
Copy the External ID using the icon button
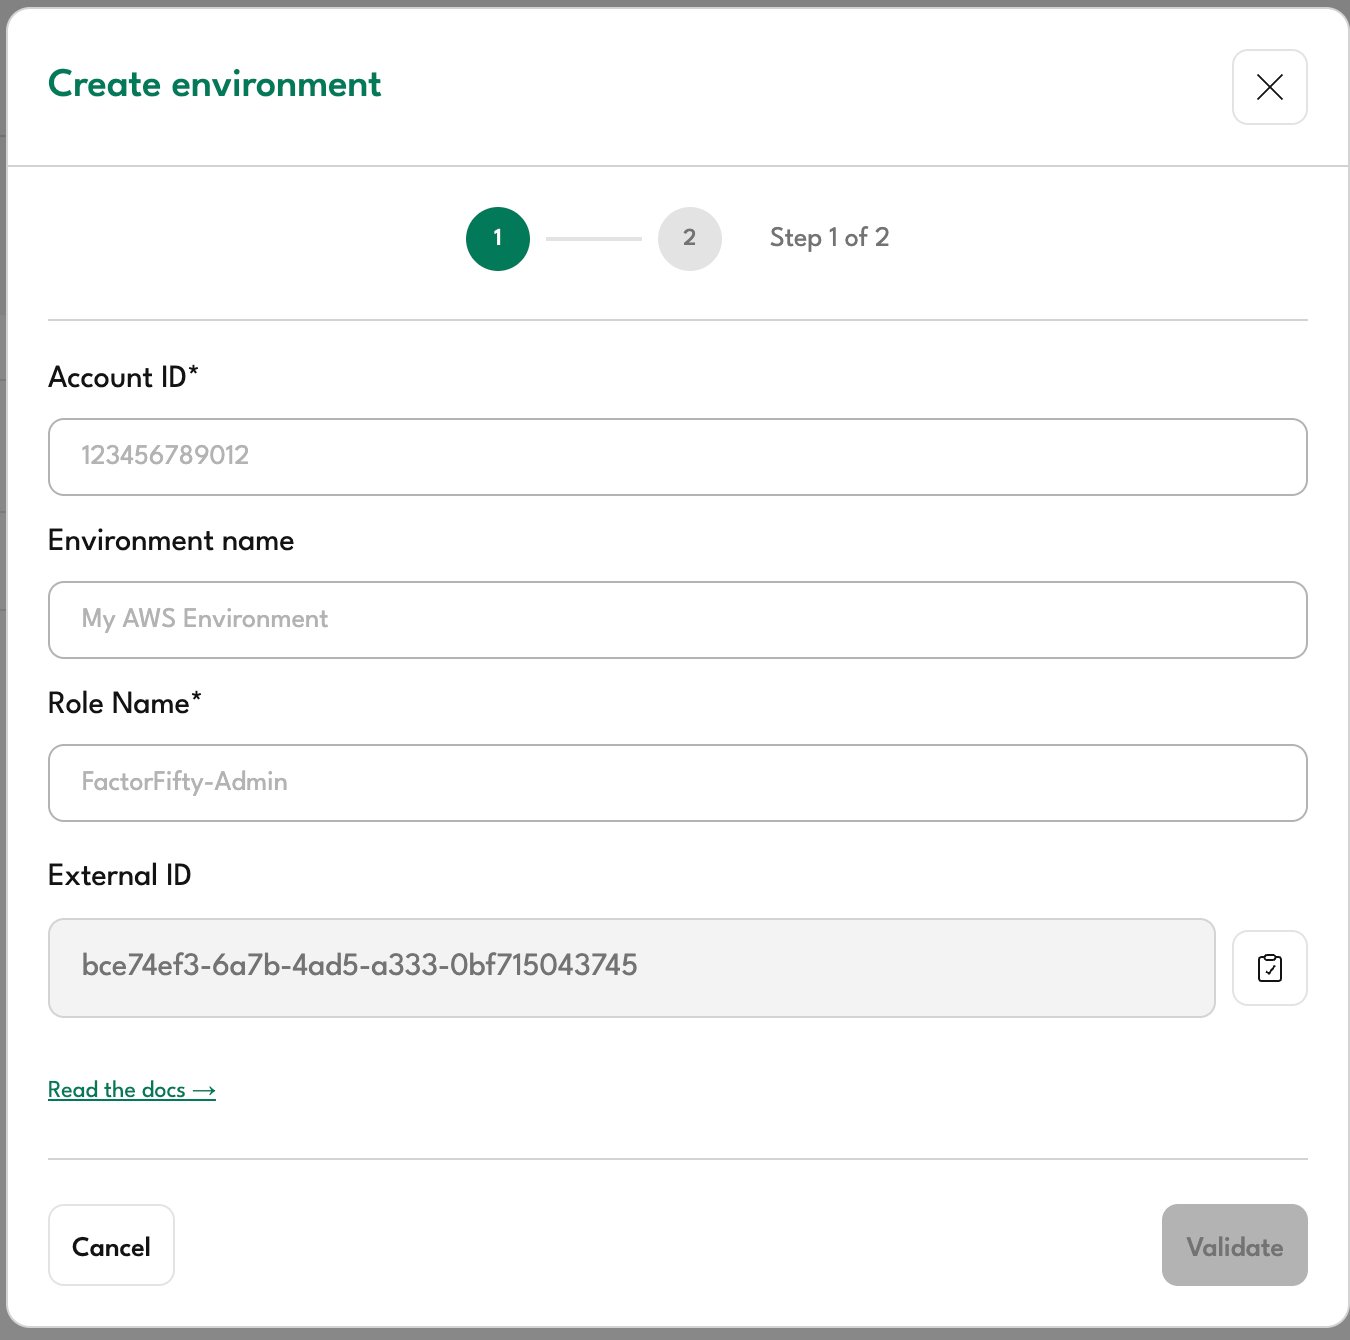[x=1269, y=968]
